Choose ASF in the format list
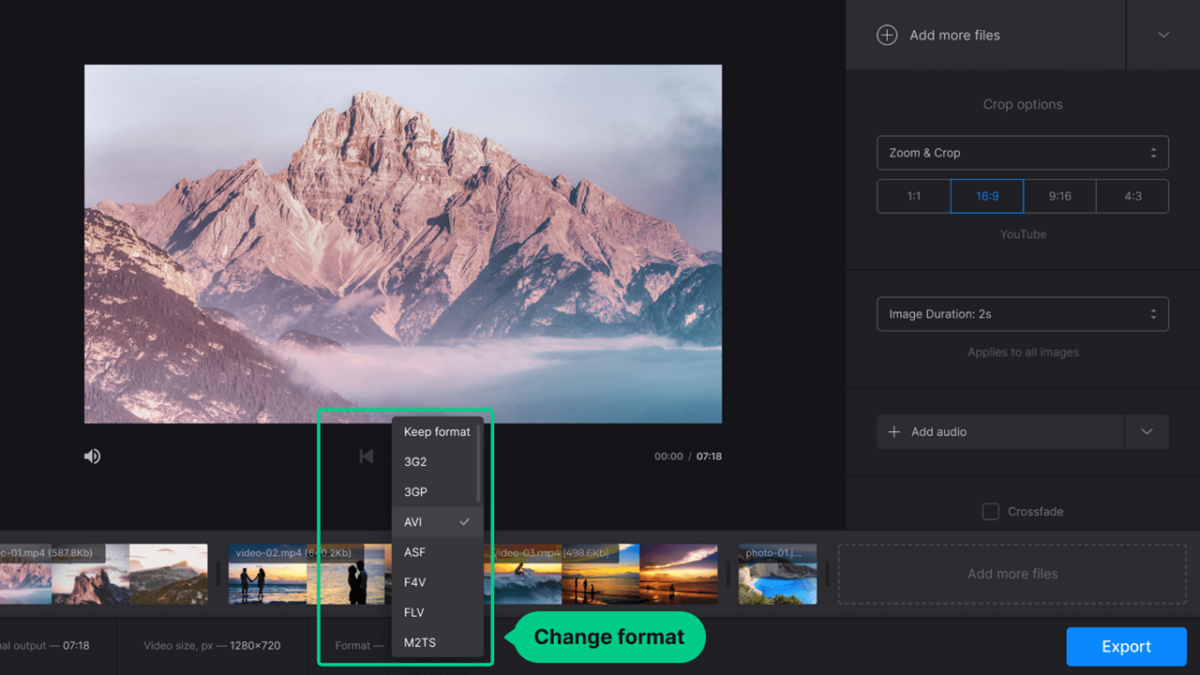The width and height of the screenshot is (1200, 675). point(437,552)
